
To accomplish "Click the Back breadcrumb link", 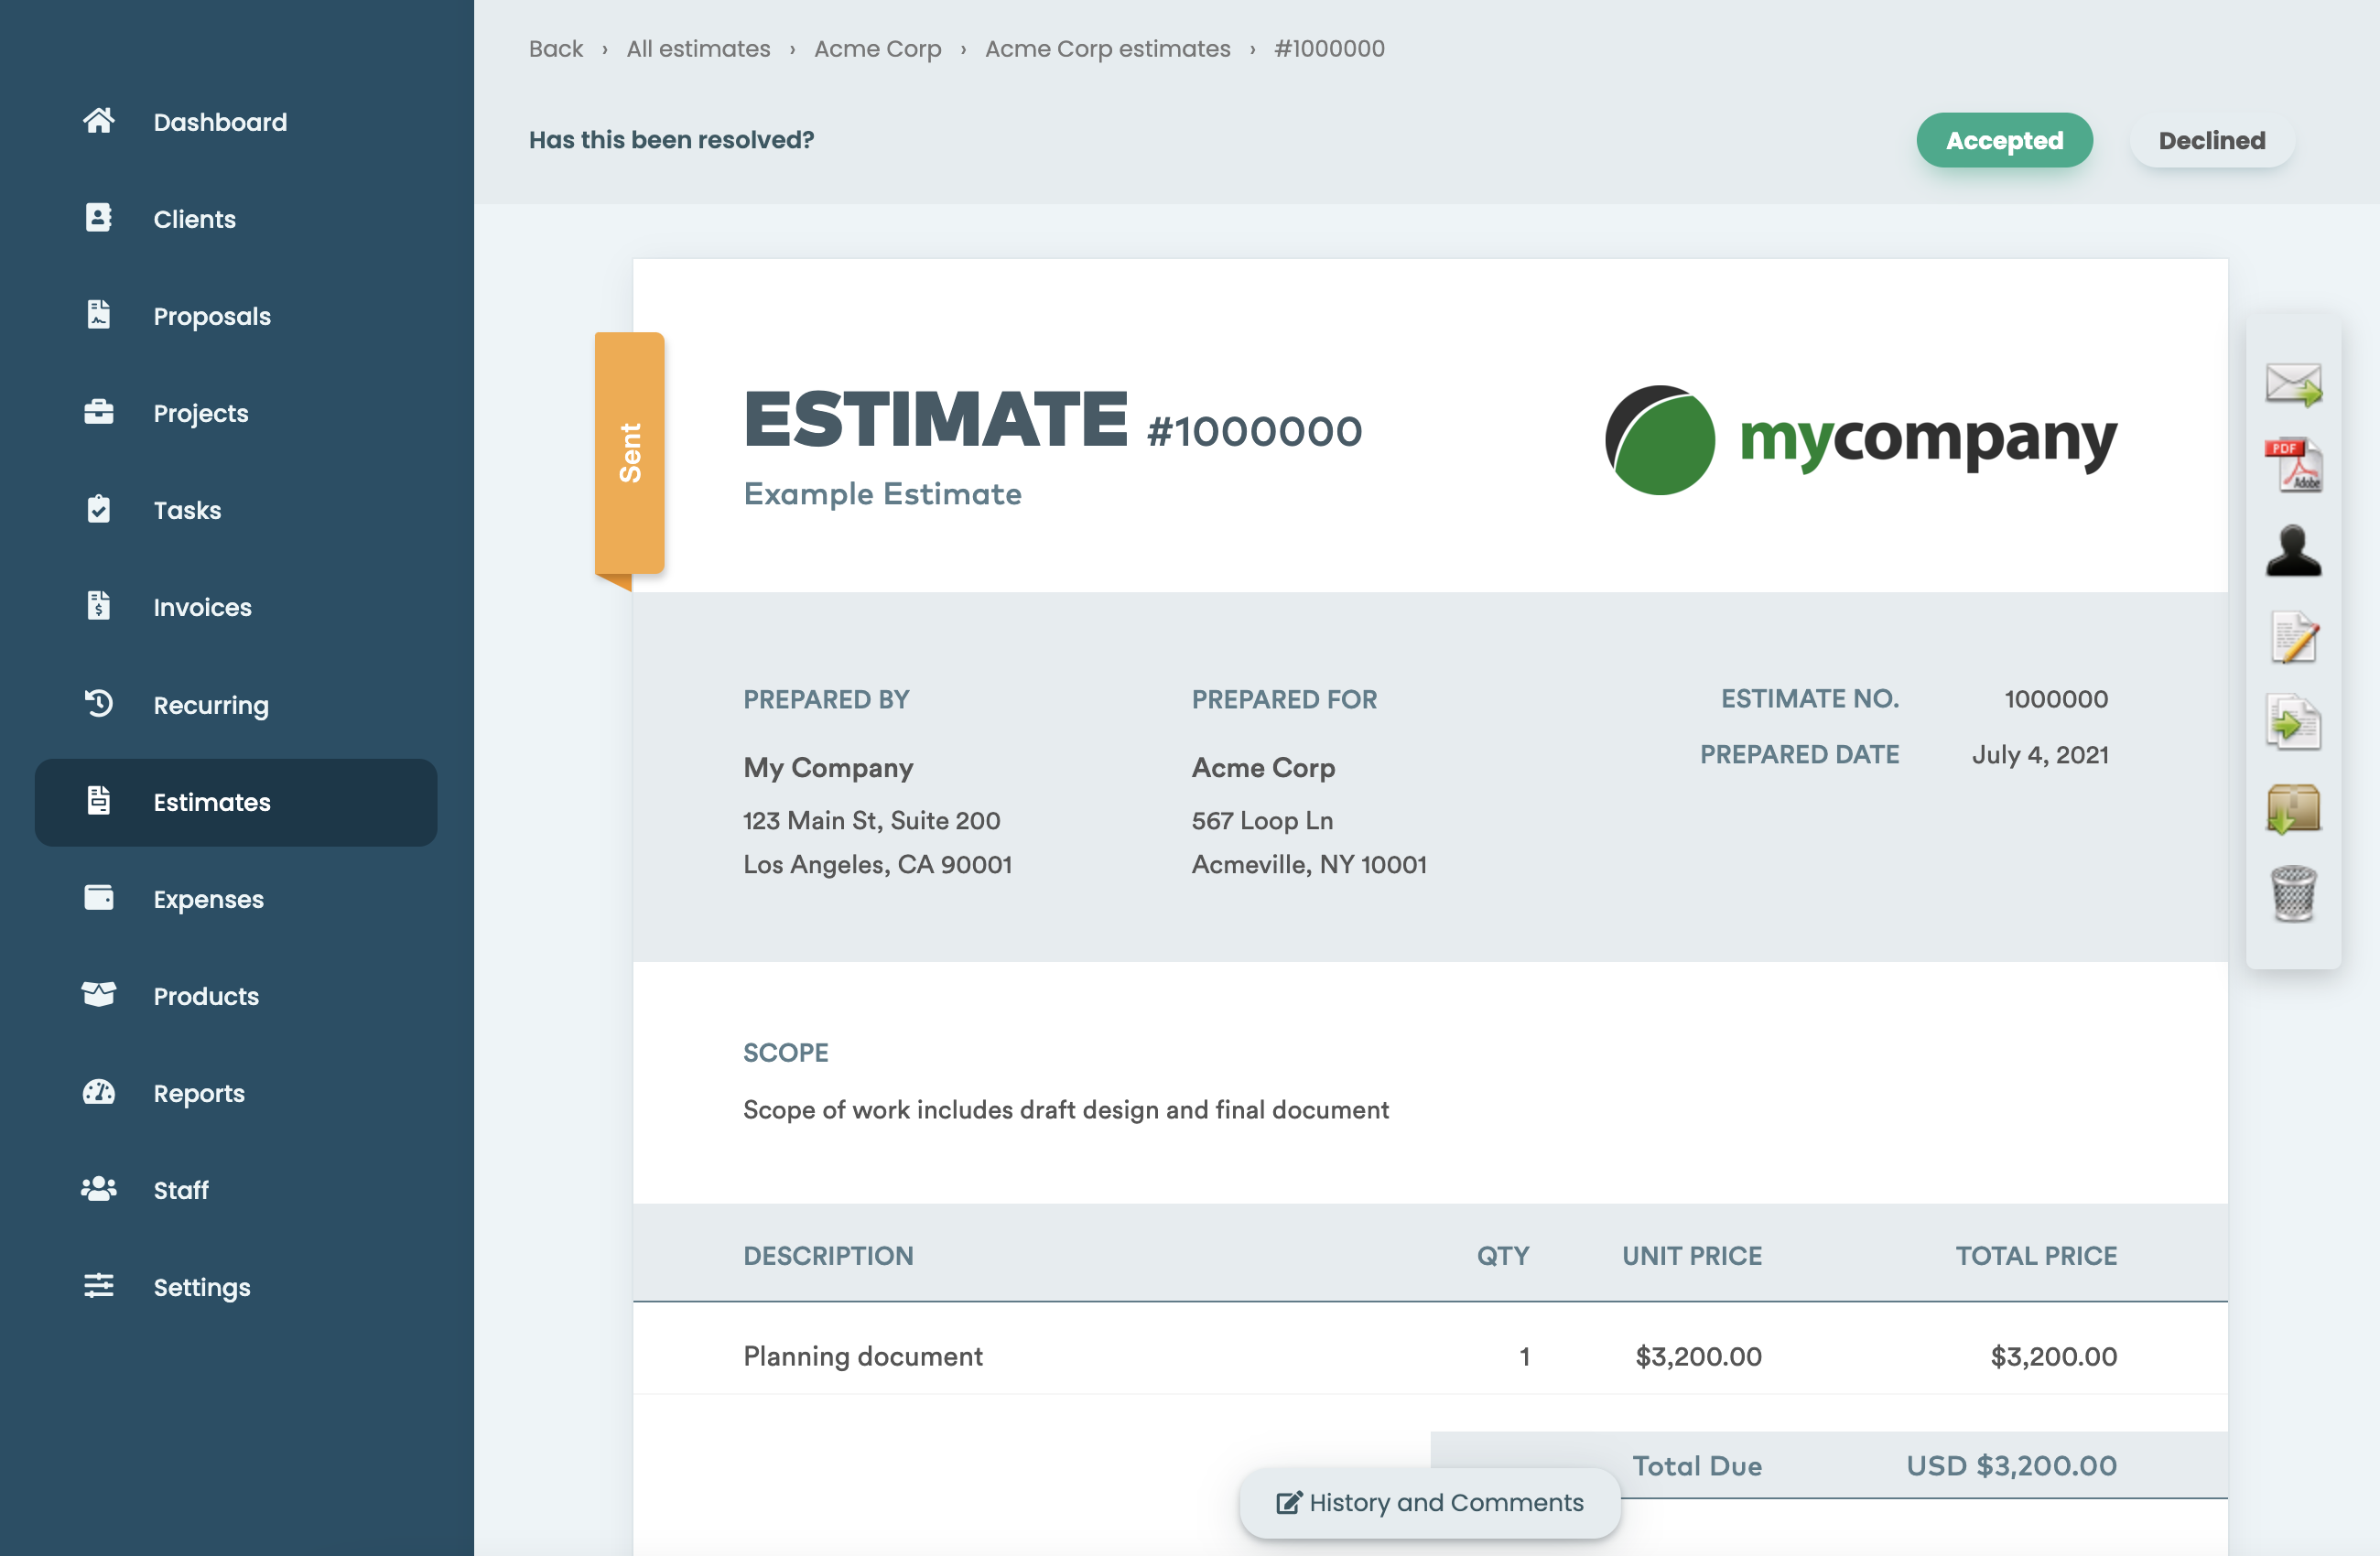I will [x=555, y=48].
